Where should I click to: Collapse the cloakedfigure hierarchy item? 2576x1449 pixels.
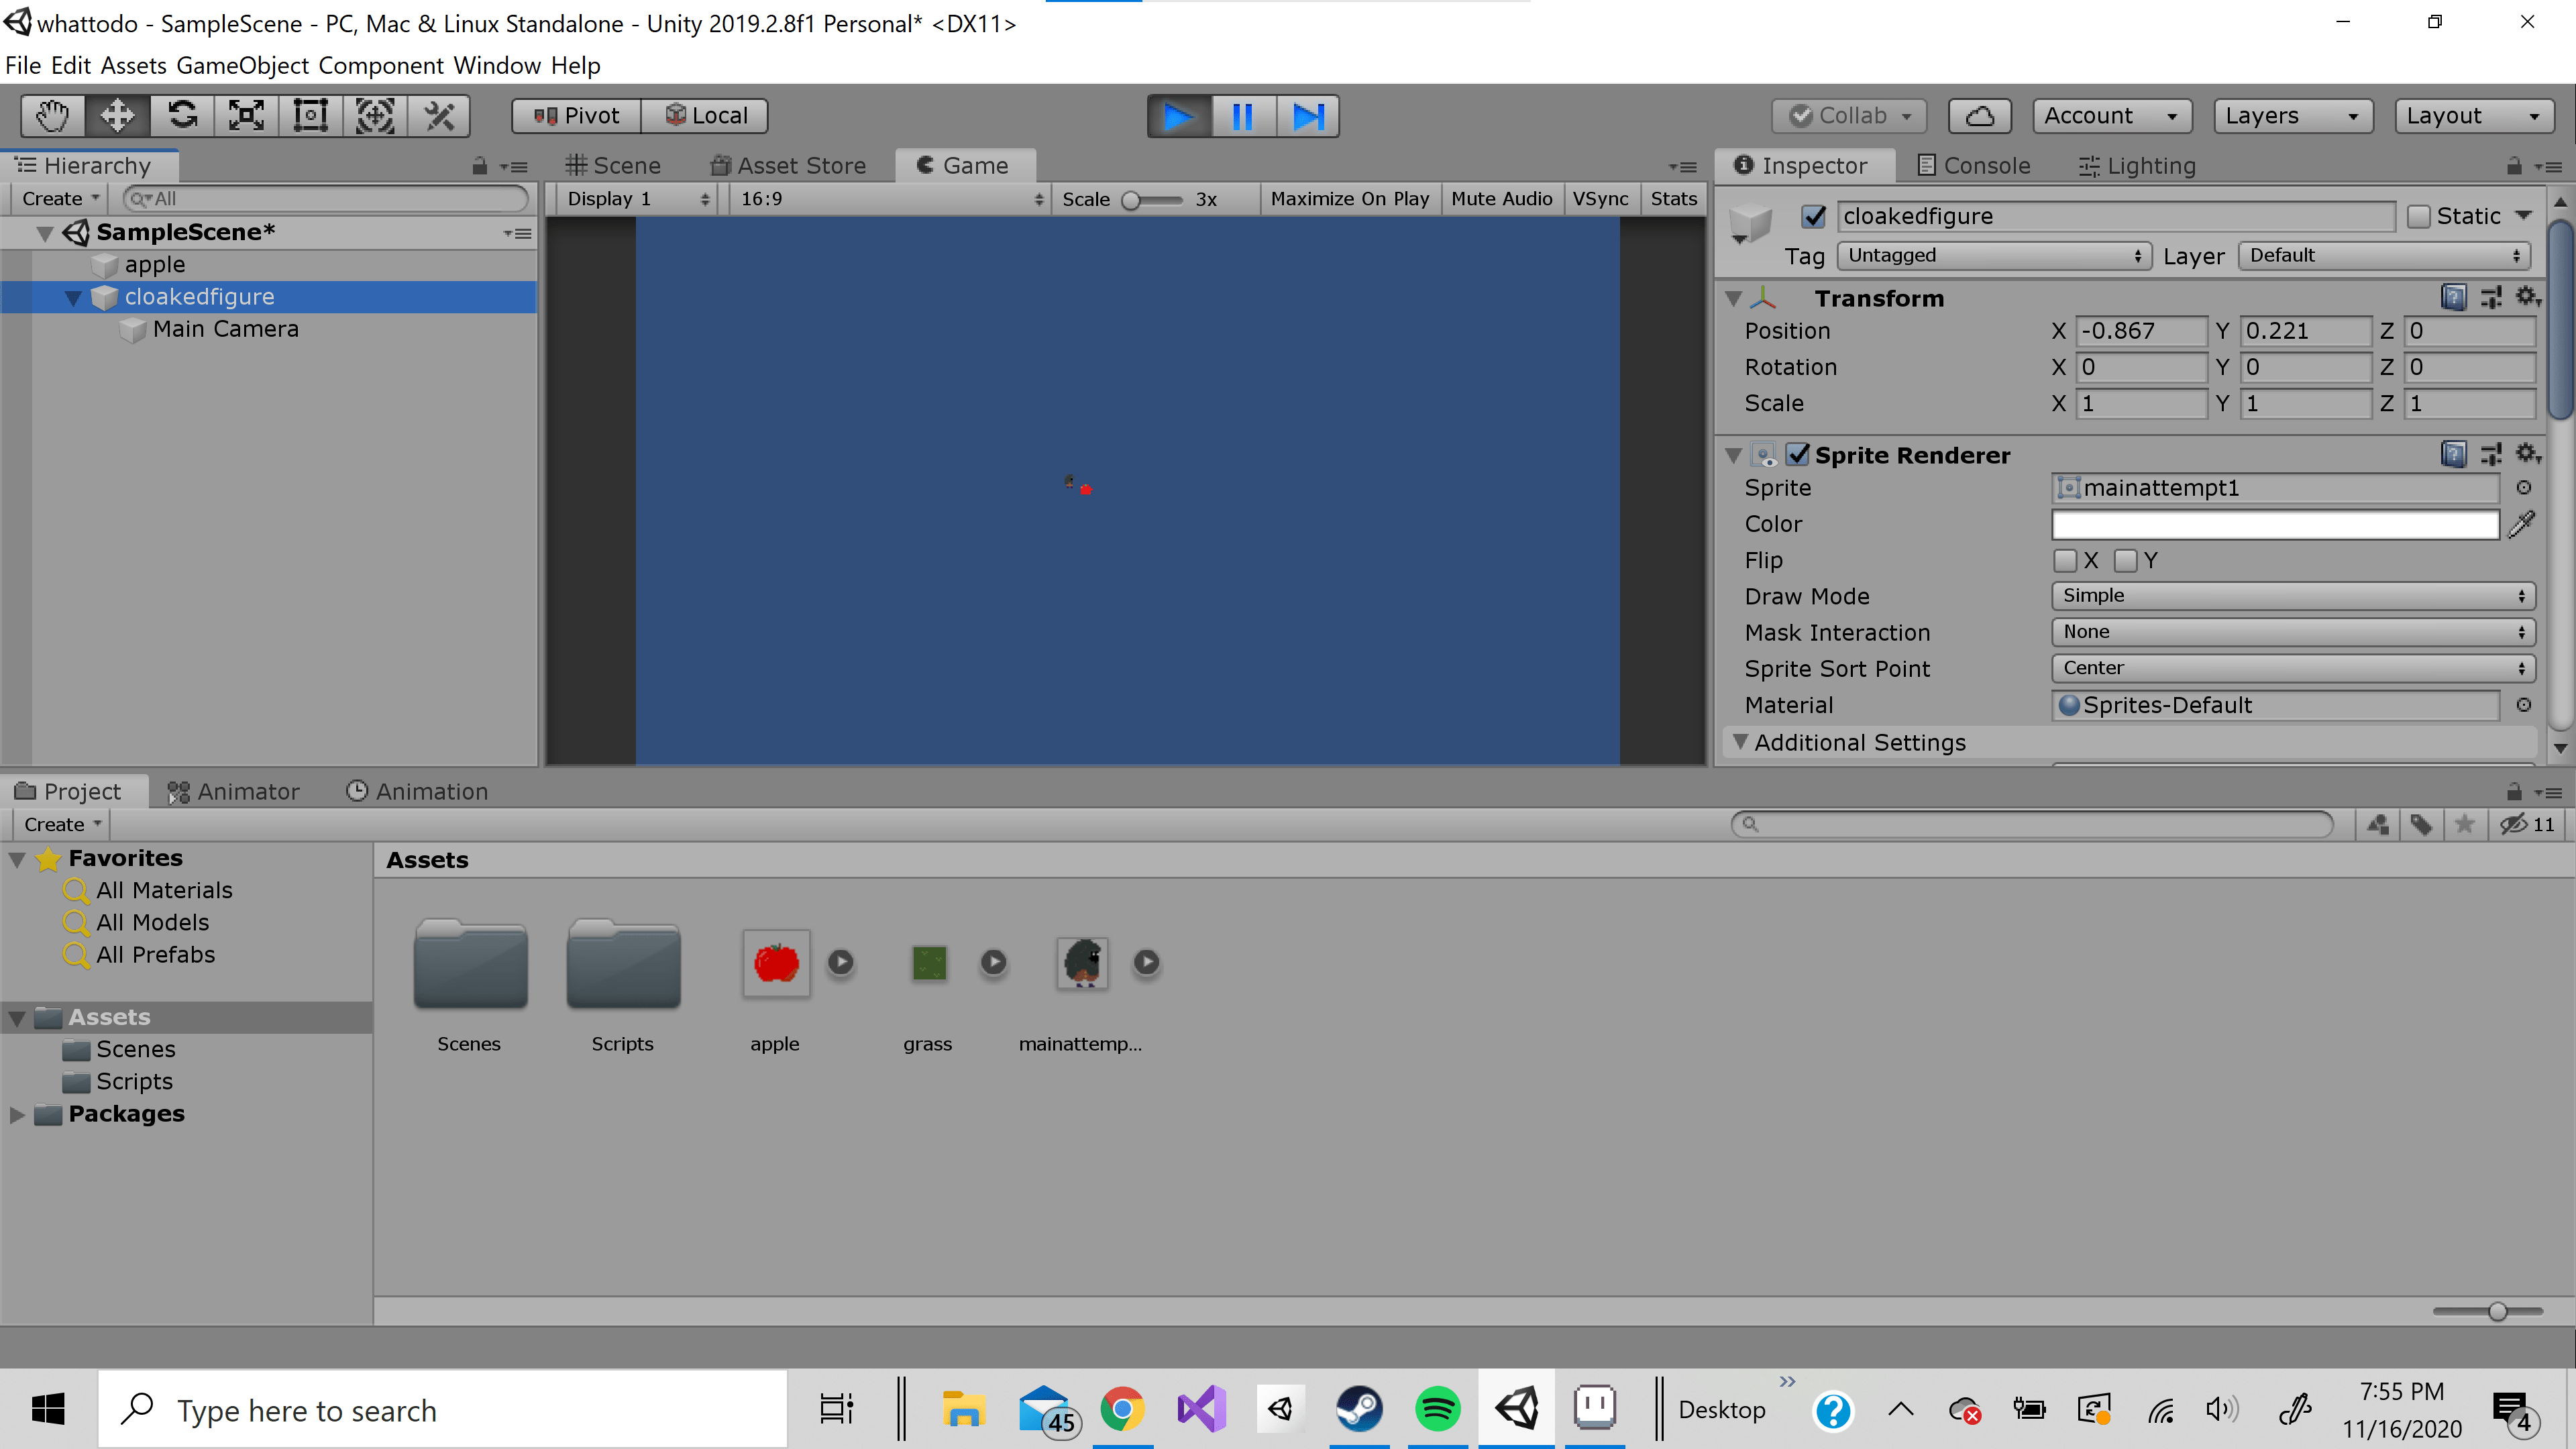73,297
